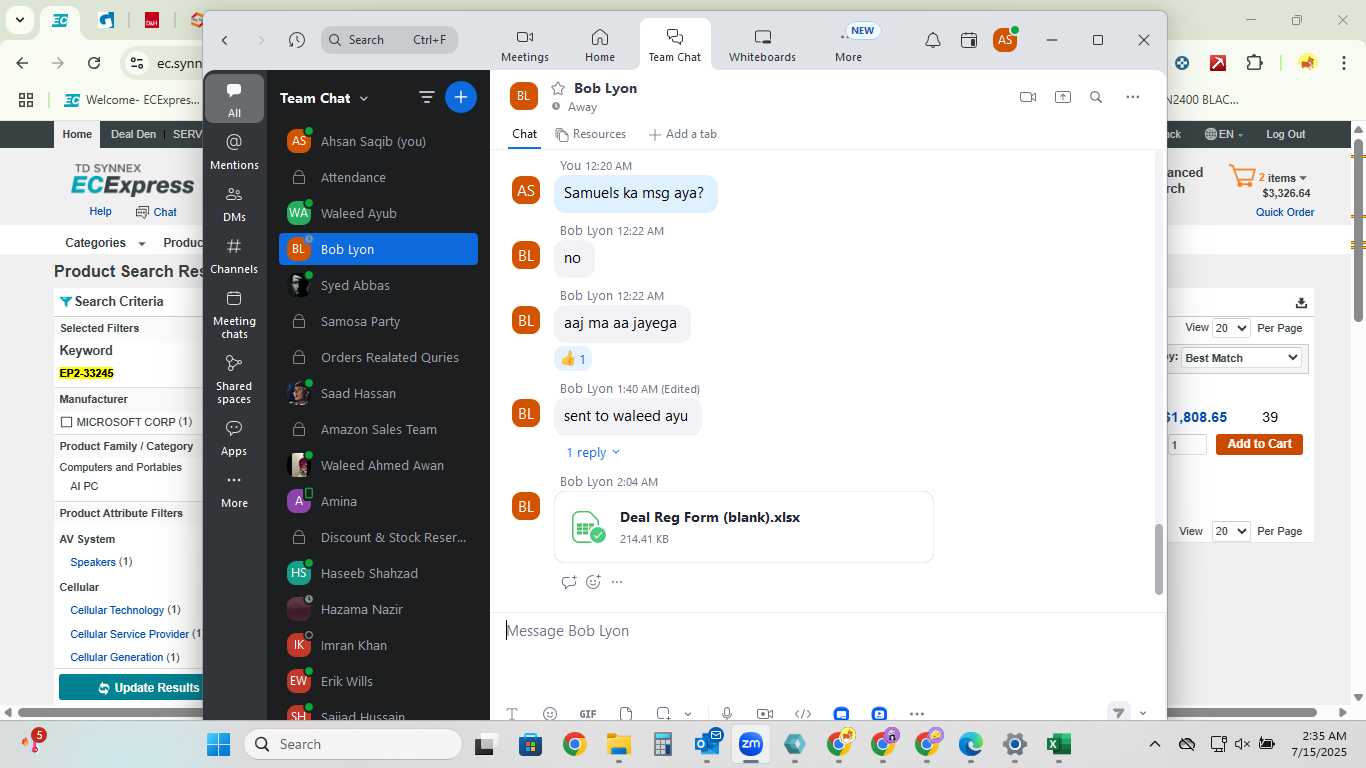Image resolution: width=1366 pixels, height=768 pixels.
Task: Open Apps in Zoom sidebar
Action: pos(234,437)
